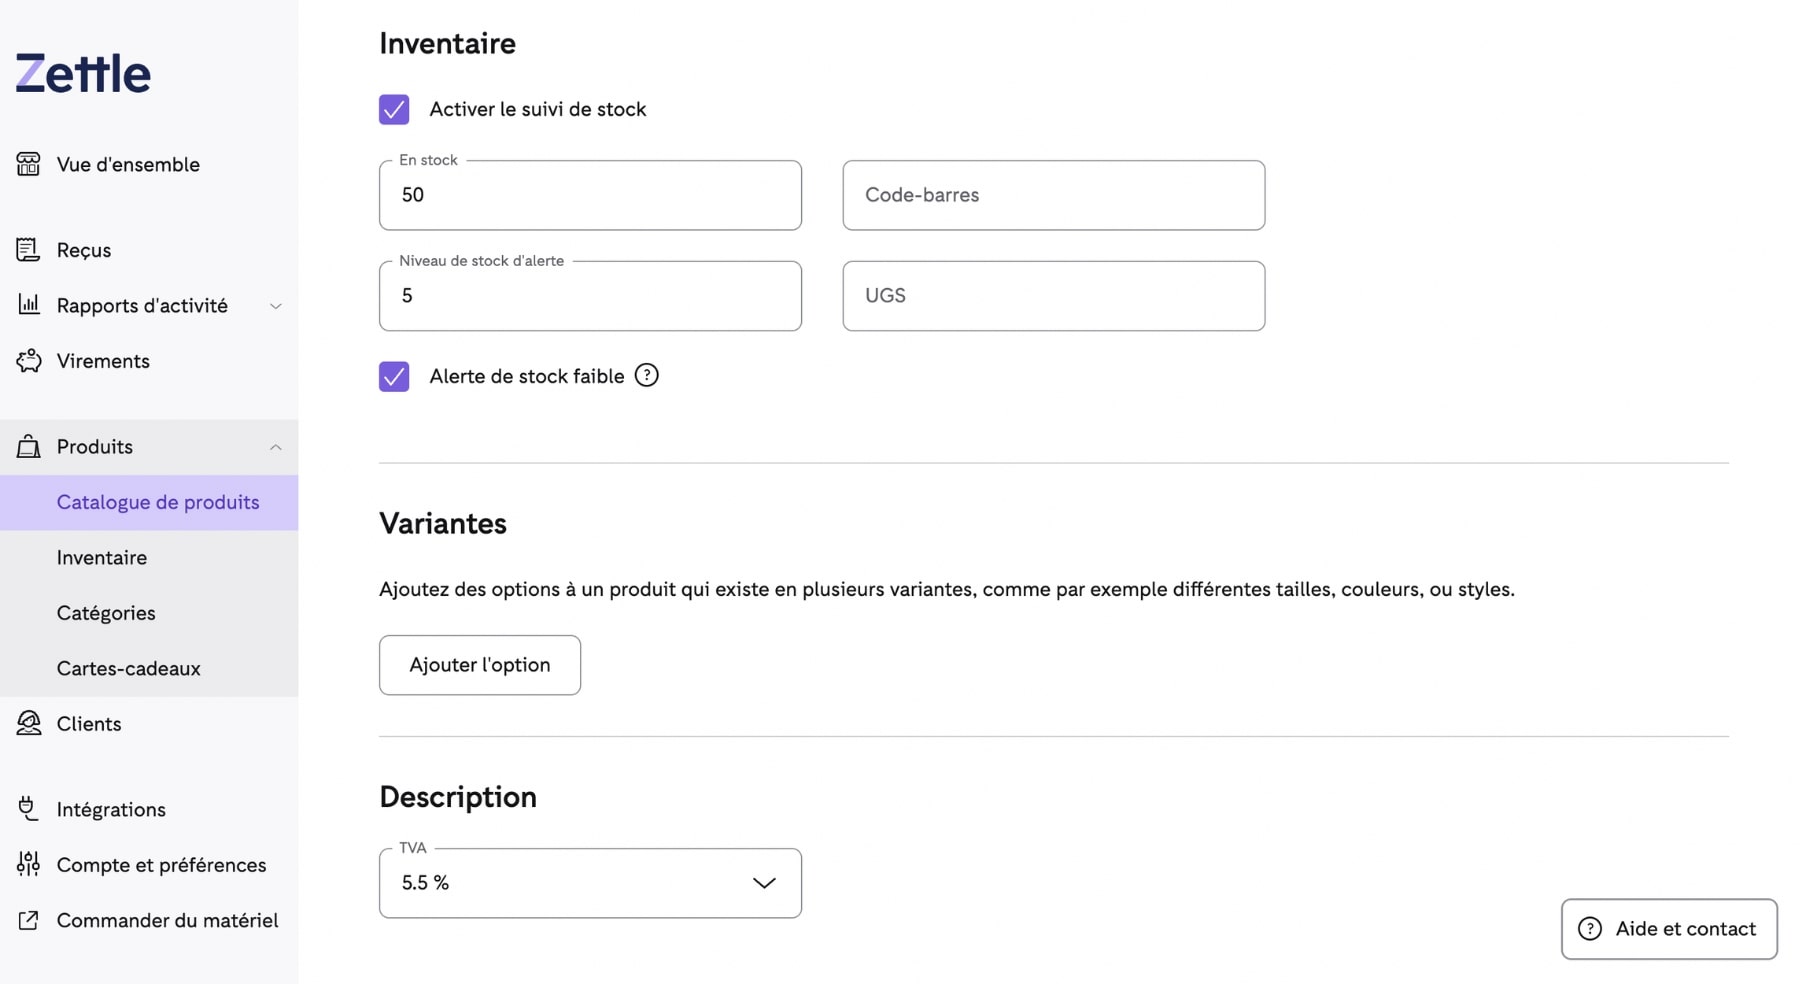Open Compte et préférences
The width and height of the screenshot is (1800, 984).
(x=161, y=865)
